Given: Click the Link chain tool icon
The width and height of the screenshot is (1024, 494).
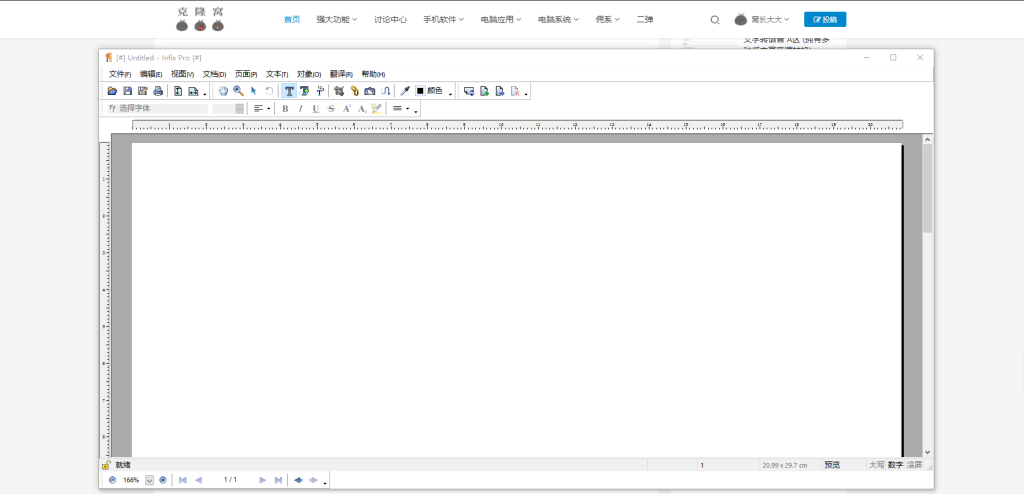Looking at the screenshot, I should click(x=355, y=91).
